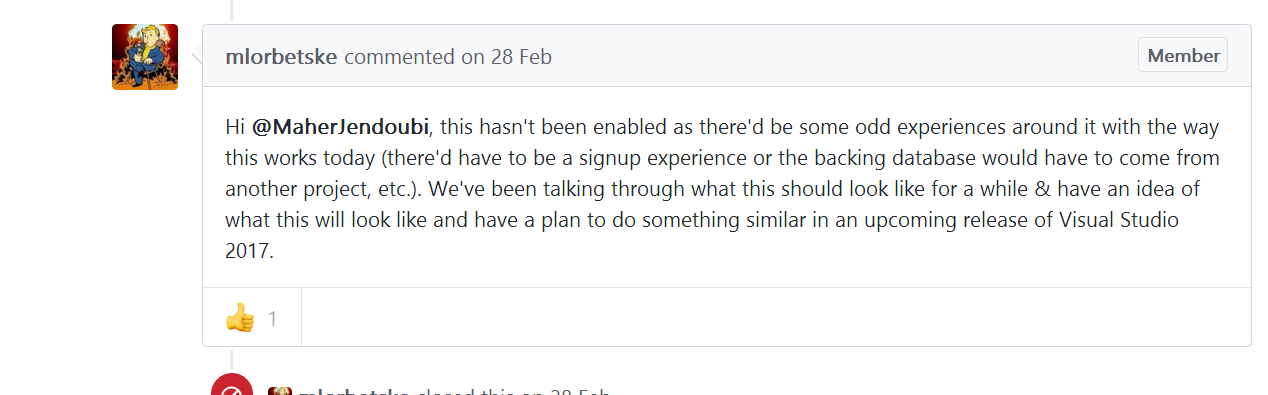Screen dimensions: 1268x395
Task: Open the small avatar in closed event
Action: (x=280, y=391)
